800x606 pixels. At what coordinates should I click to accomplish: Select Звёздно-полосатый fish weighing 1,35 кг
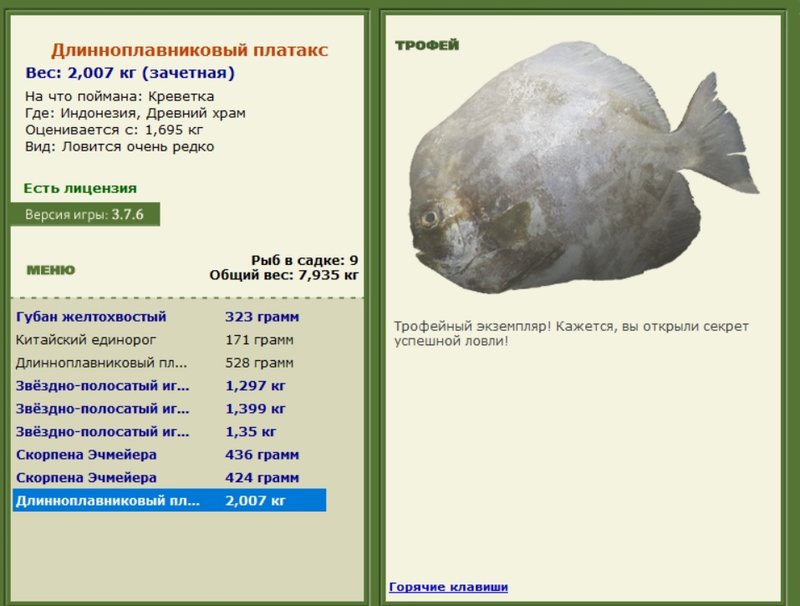[x=169, y=432]
